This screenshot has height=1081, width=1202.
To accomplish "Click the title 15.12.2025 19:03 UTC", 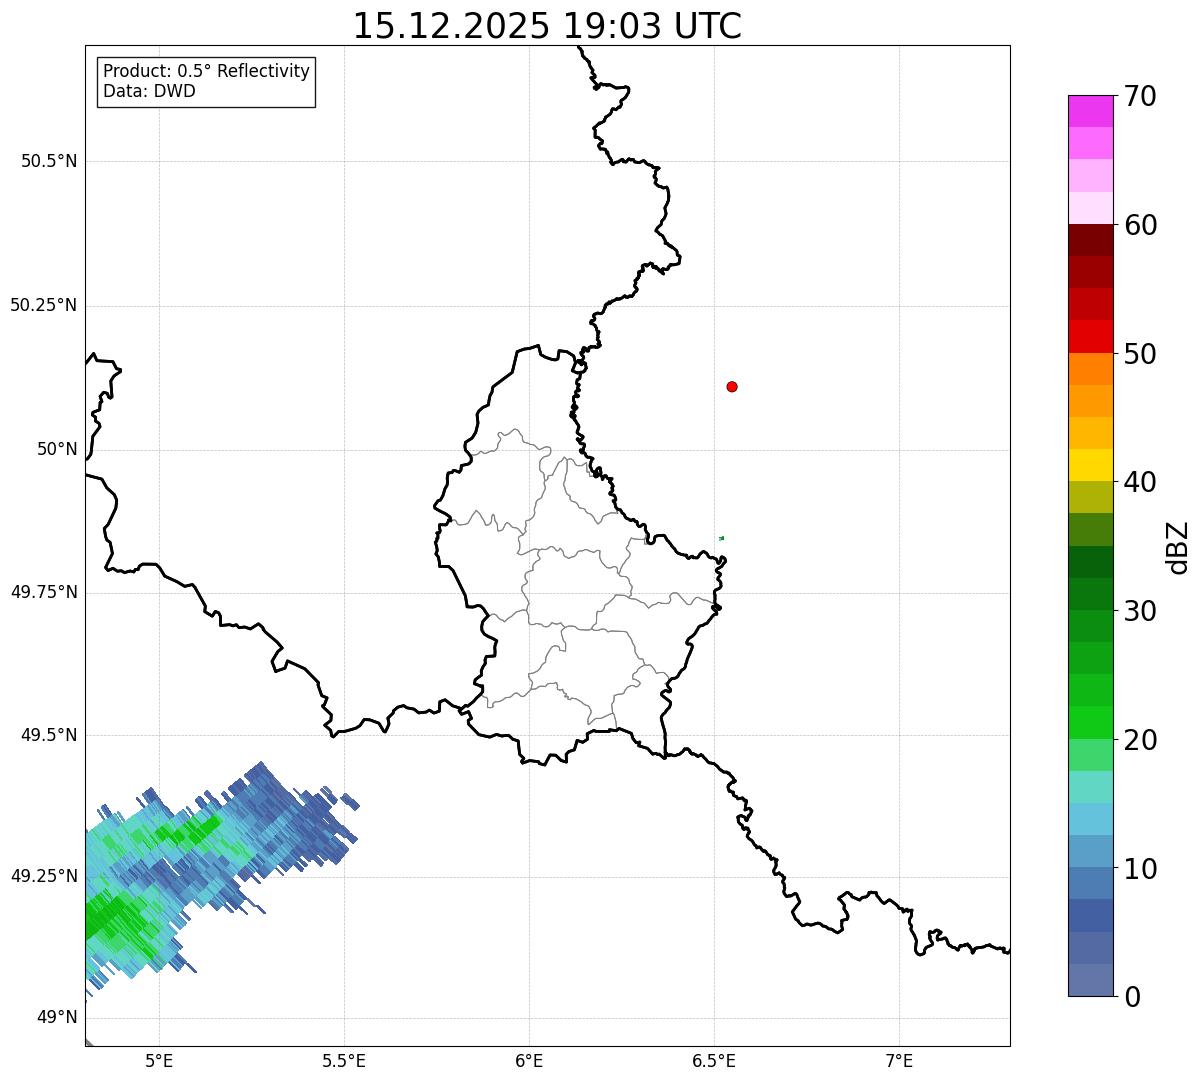I will click(547, 26).
